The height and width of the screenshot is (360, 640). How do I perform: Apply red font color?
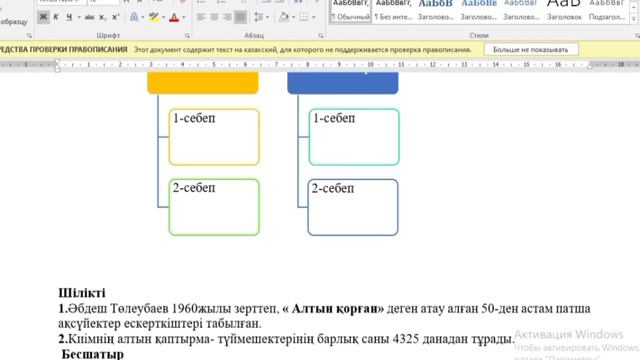tap(174, 17)
